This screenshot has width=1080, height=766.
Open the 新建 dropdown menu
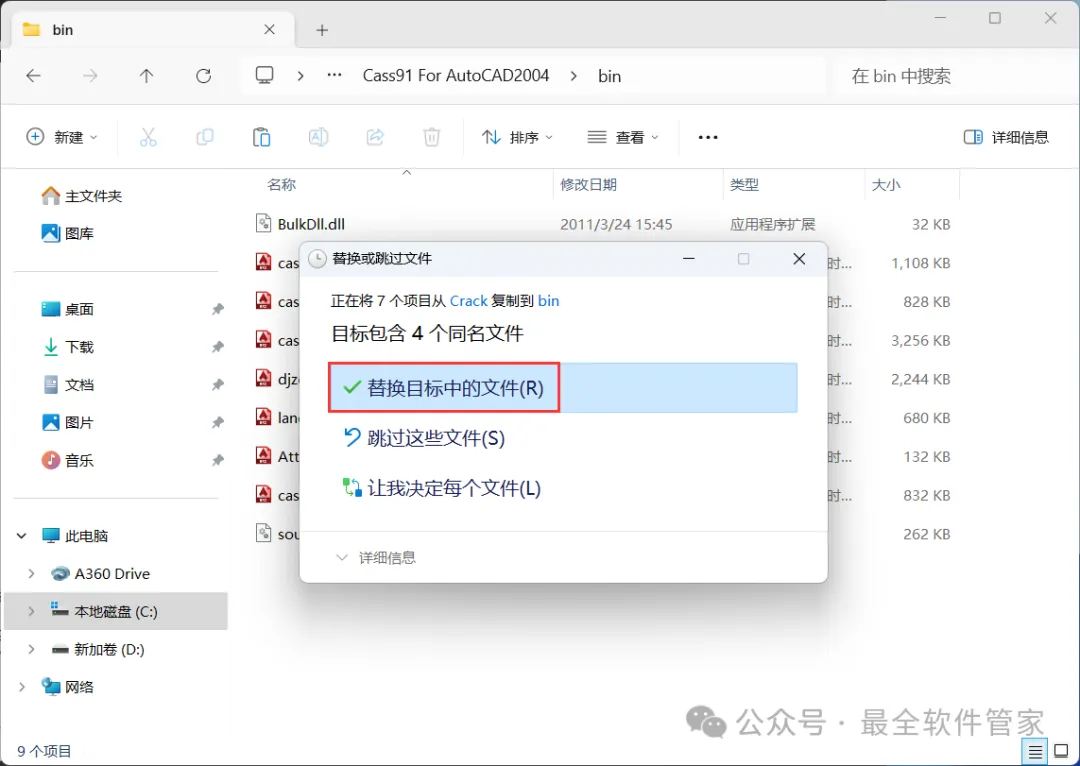pyautogui.click(x=62, y=137)
